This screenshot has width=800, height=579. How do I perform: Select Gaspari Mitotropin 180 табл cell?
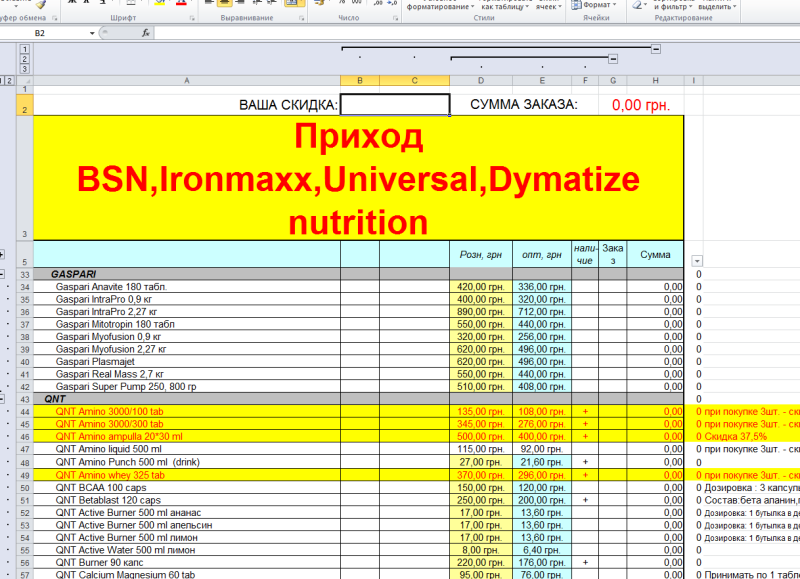[187, 324]
